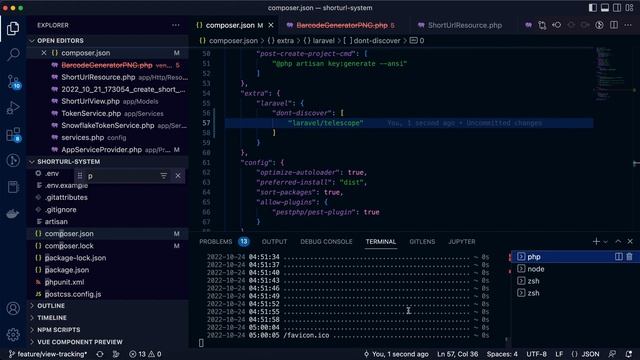Change indentation via Spaces: 4
Image resolution: width=640 pixels, height=360 pixels.
(x=502, y=354)
